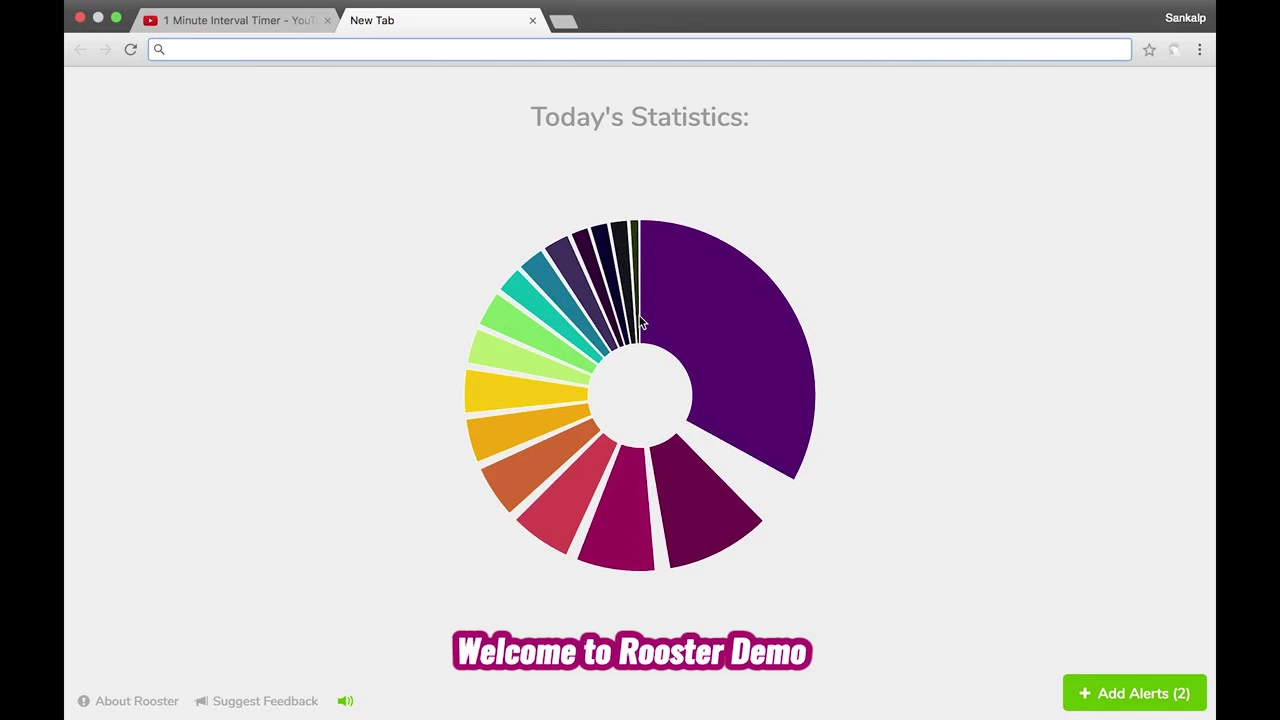The image size is (1280, 720).
Task: Click the Add Alerts (2) button
Action: (x=1134, y=693)
